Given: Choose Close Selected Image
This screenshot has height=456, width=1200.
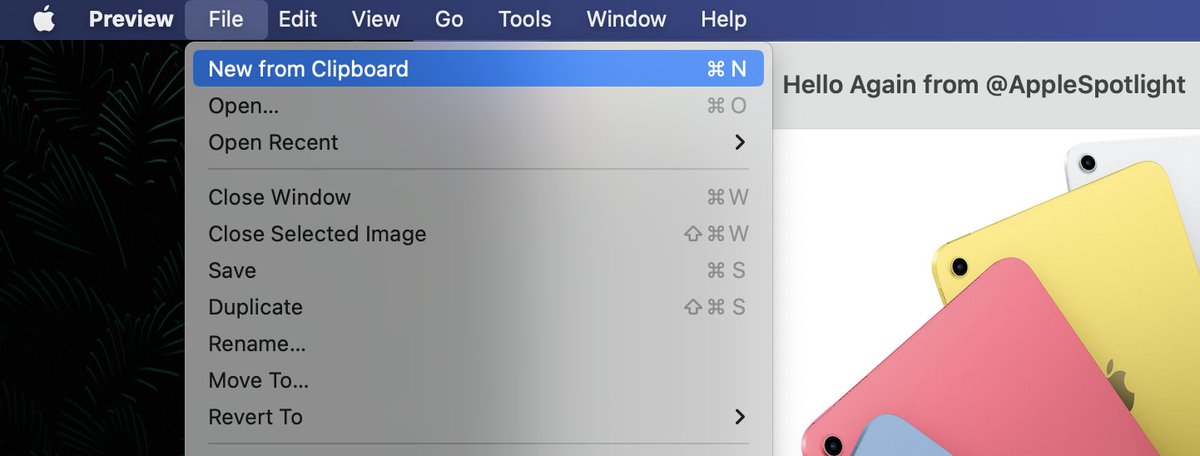Looking at the screenshot, I should point(478,234).
